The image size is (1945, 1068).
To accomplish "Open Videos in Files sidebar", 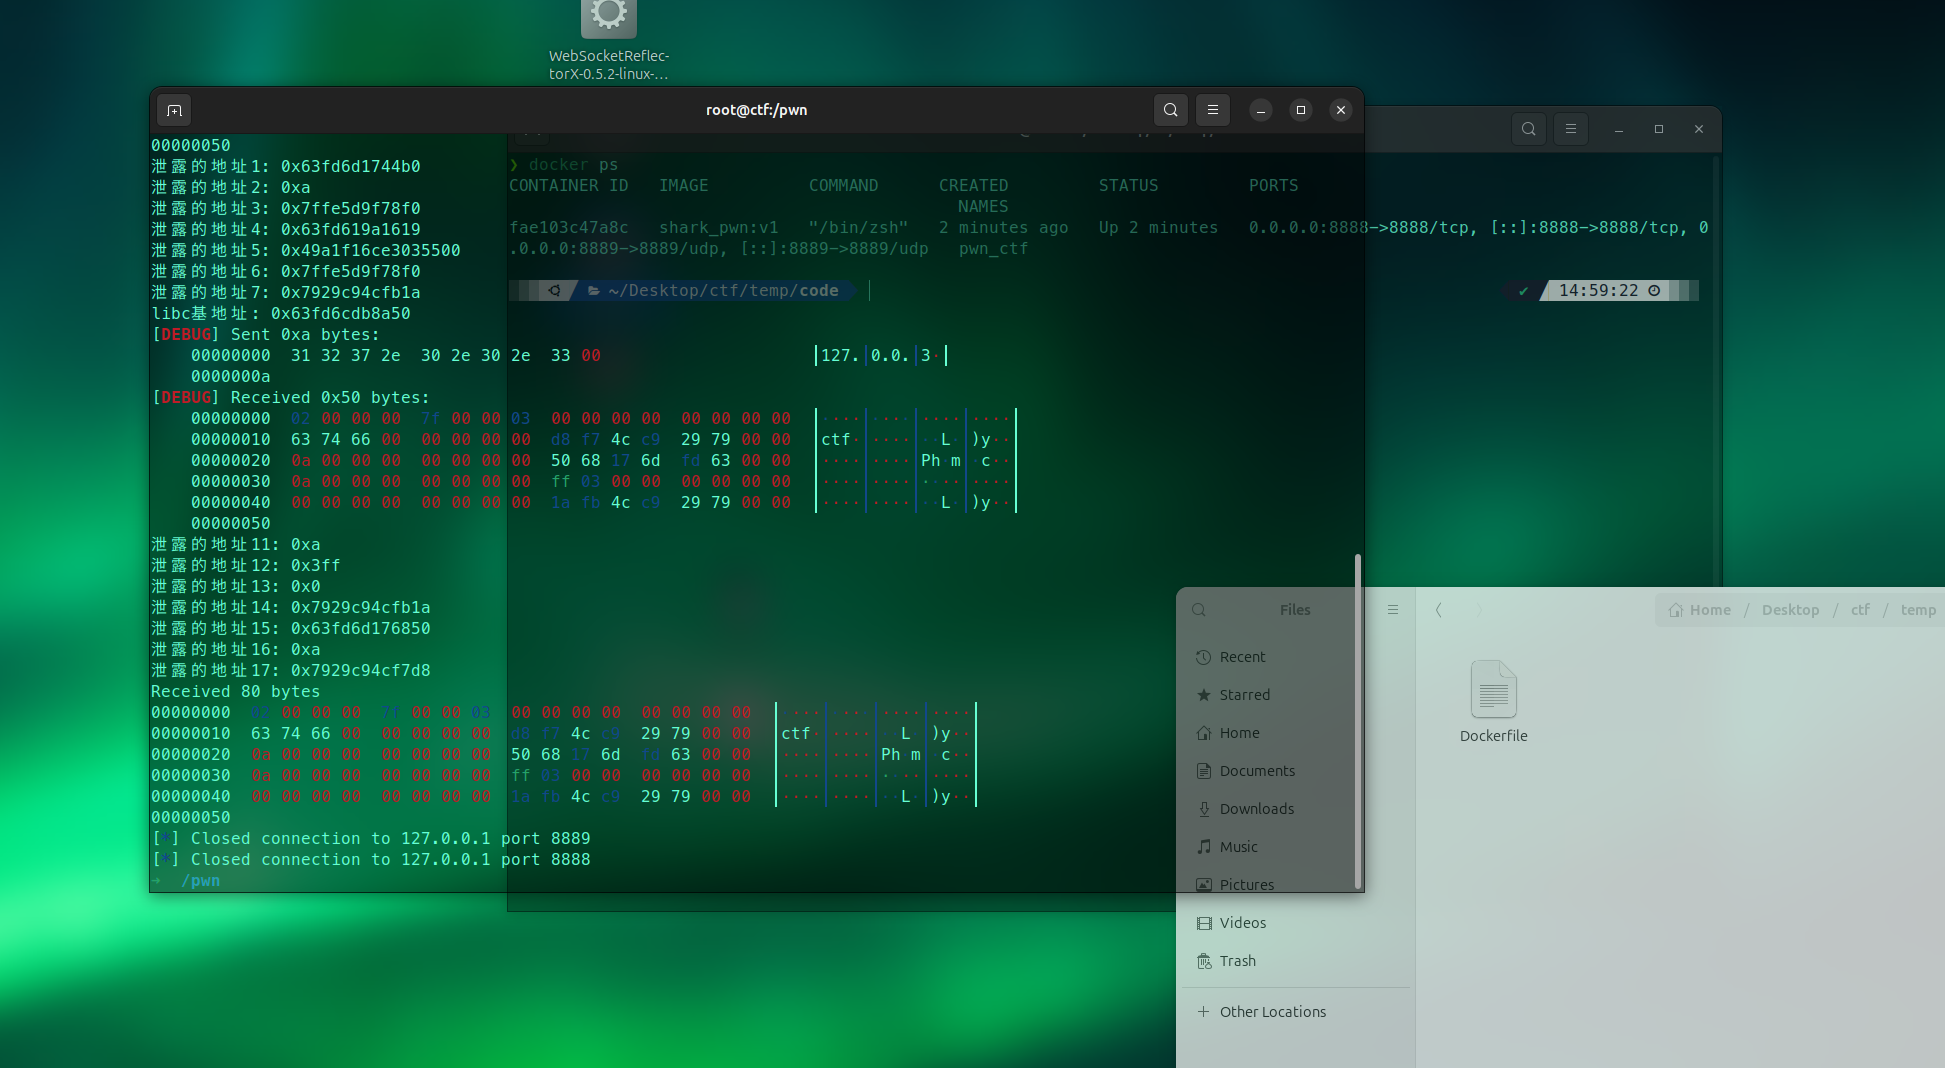I will pyautogui.click(x=1296, y=923).
